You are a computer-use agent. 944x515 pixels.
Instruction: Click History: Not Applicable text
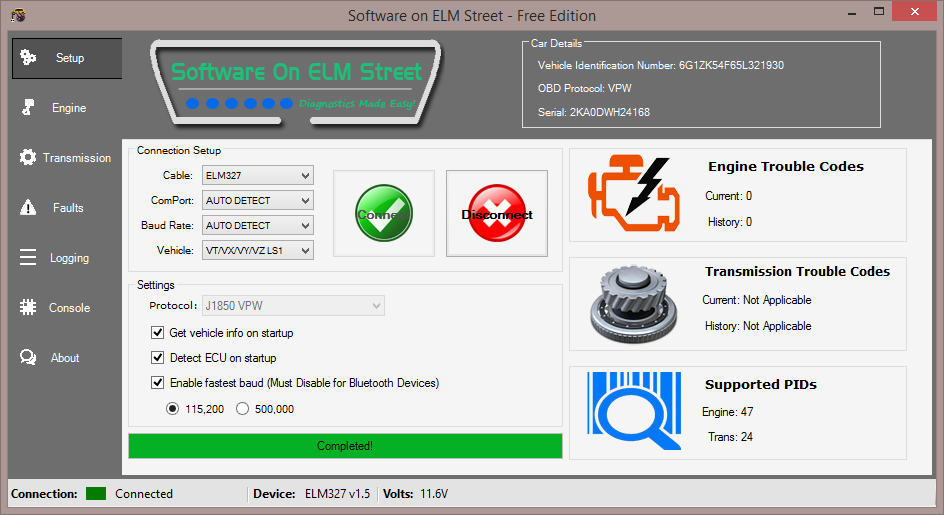click(758, 326)
